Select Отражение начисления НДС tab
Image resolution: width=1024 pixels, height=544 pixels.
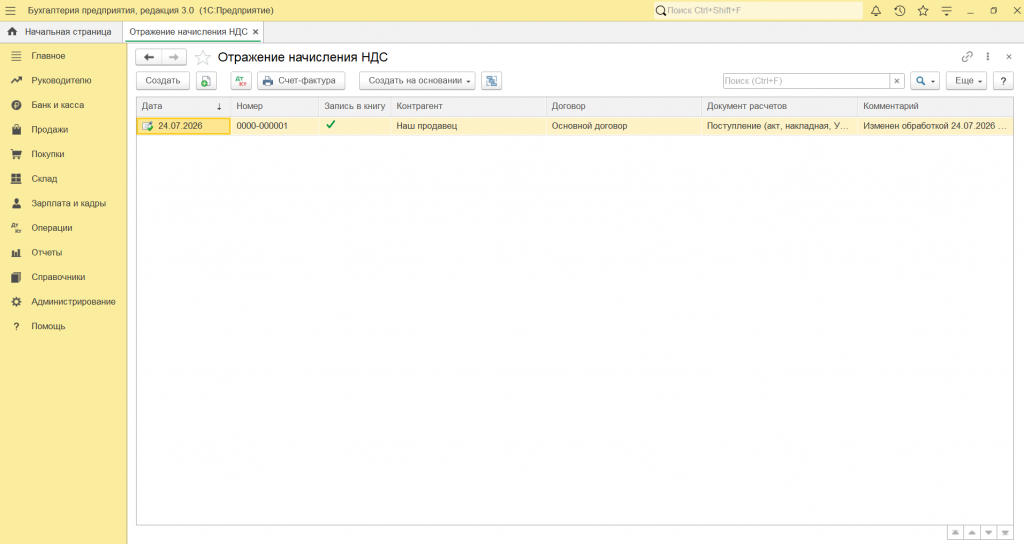tap(188, 32)
